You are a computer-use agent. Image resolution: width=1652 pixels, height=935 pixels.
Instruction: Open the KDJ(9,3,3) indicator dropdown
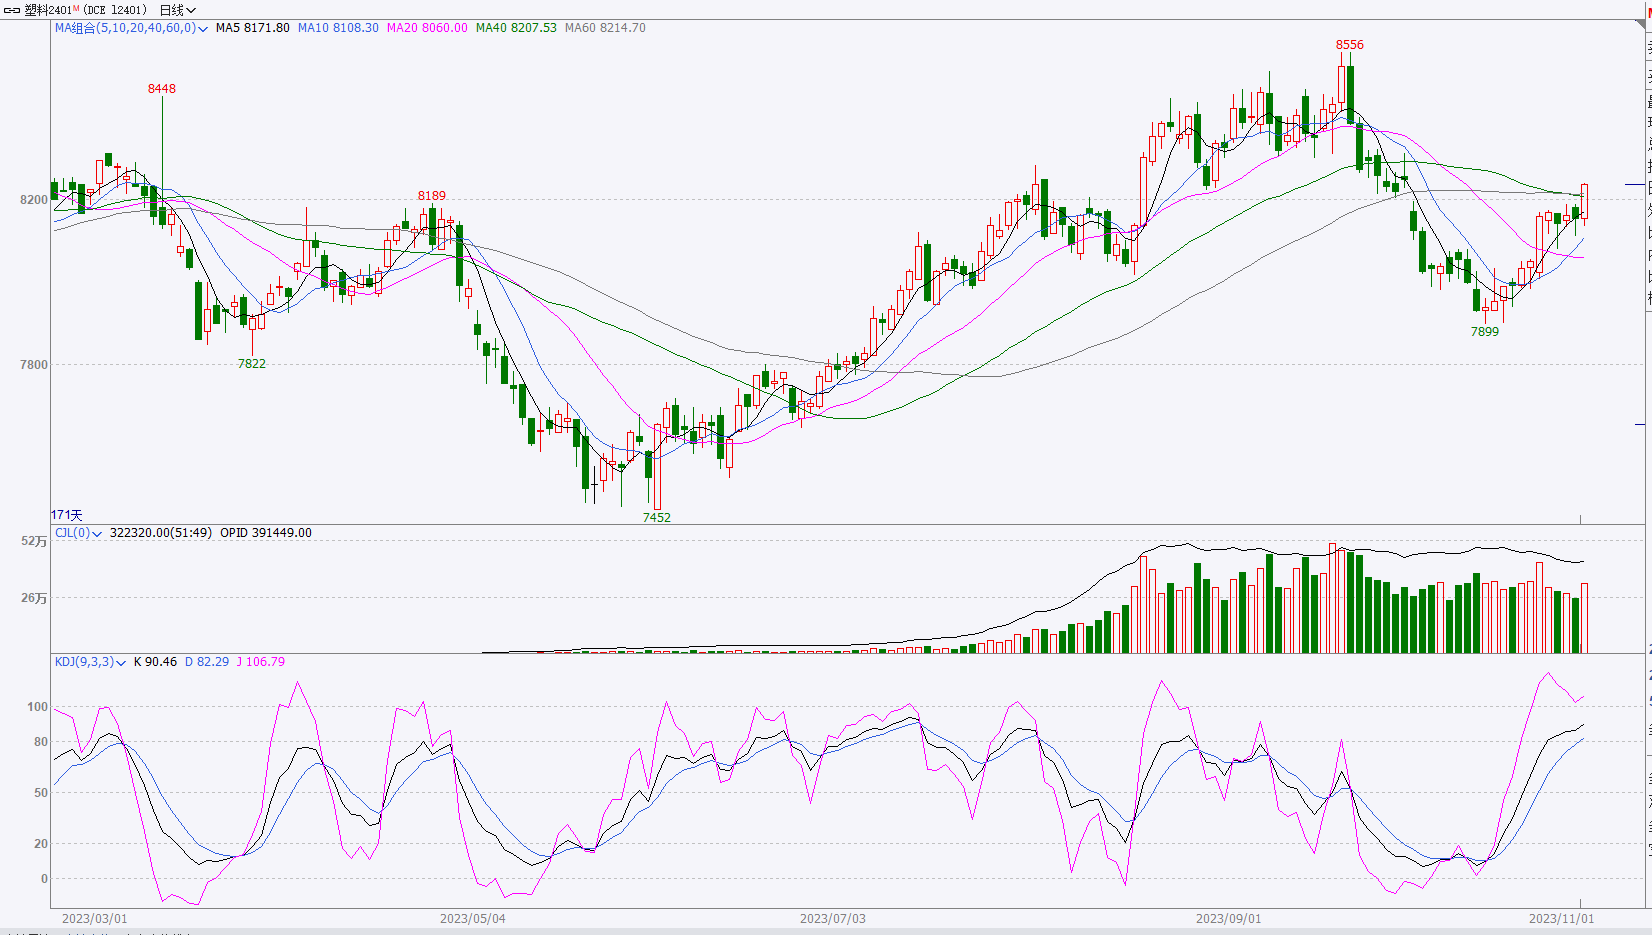pos(121,663)
